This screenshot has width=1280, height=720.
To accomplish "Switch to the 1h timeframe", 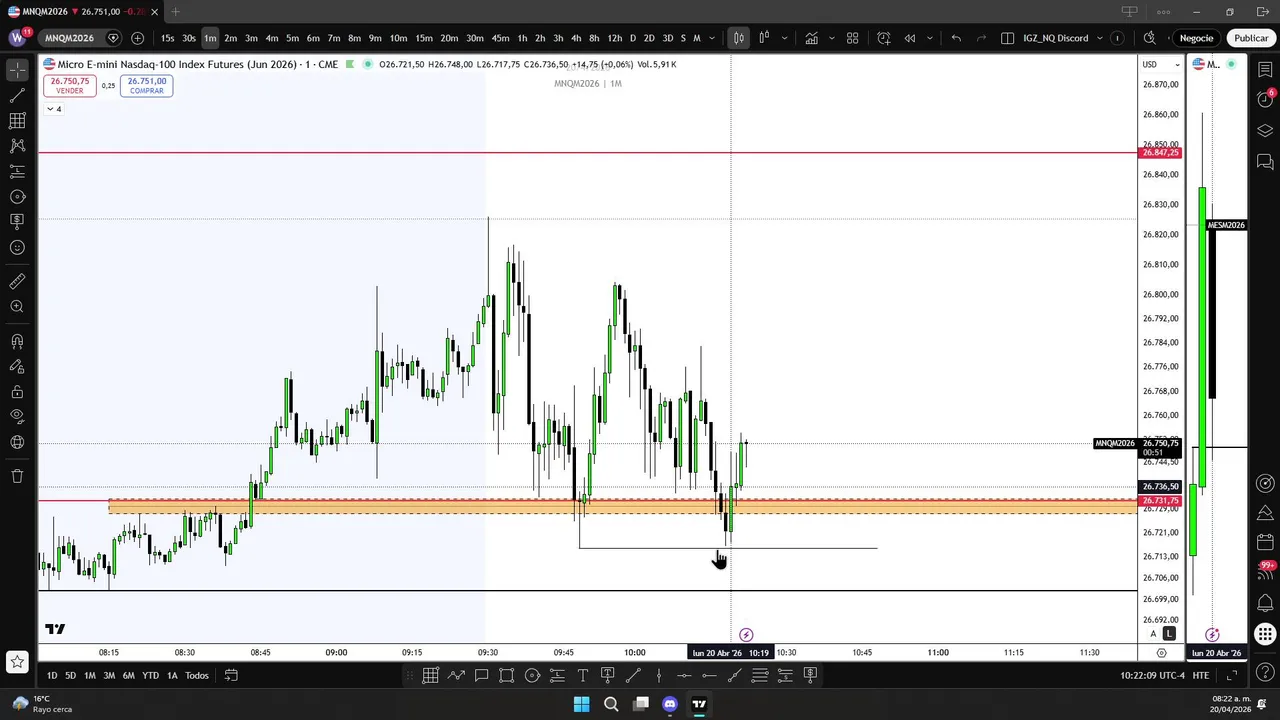I will pyautogui.click(x=522, y=38).
